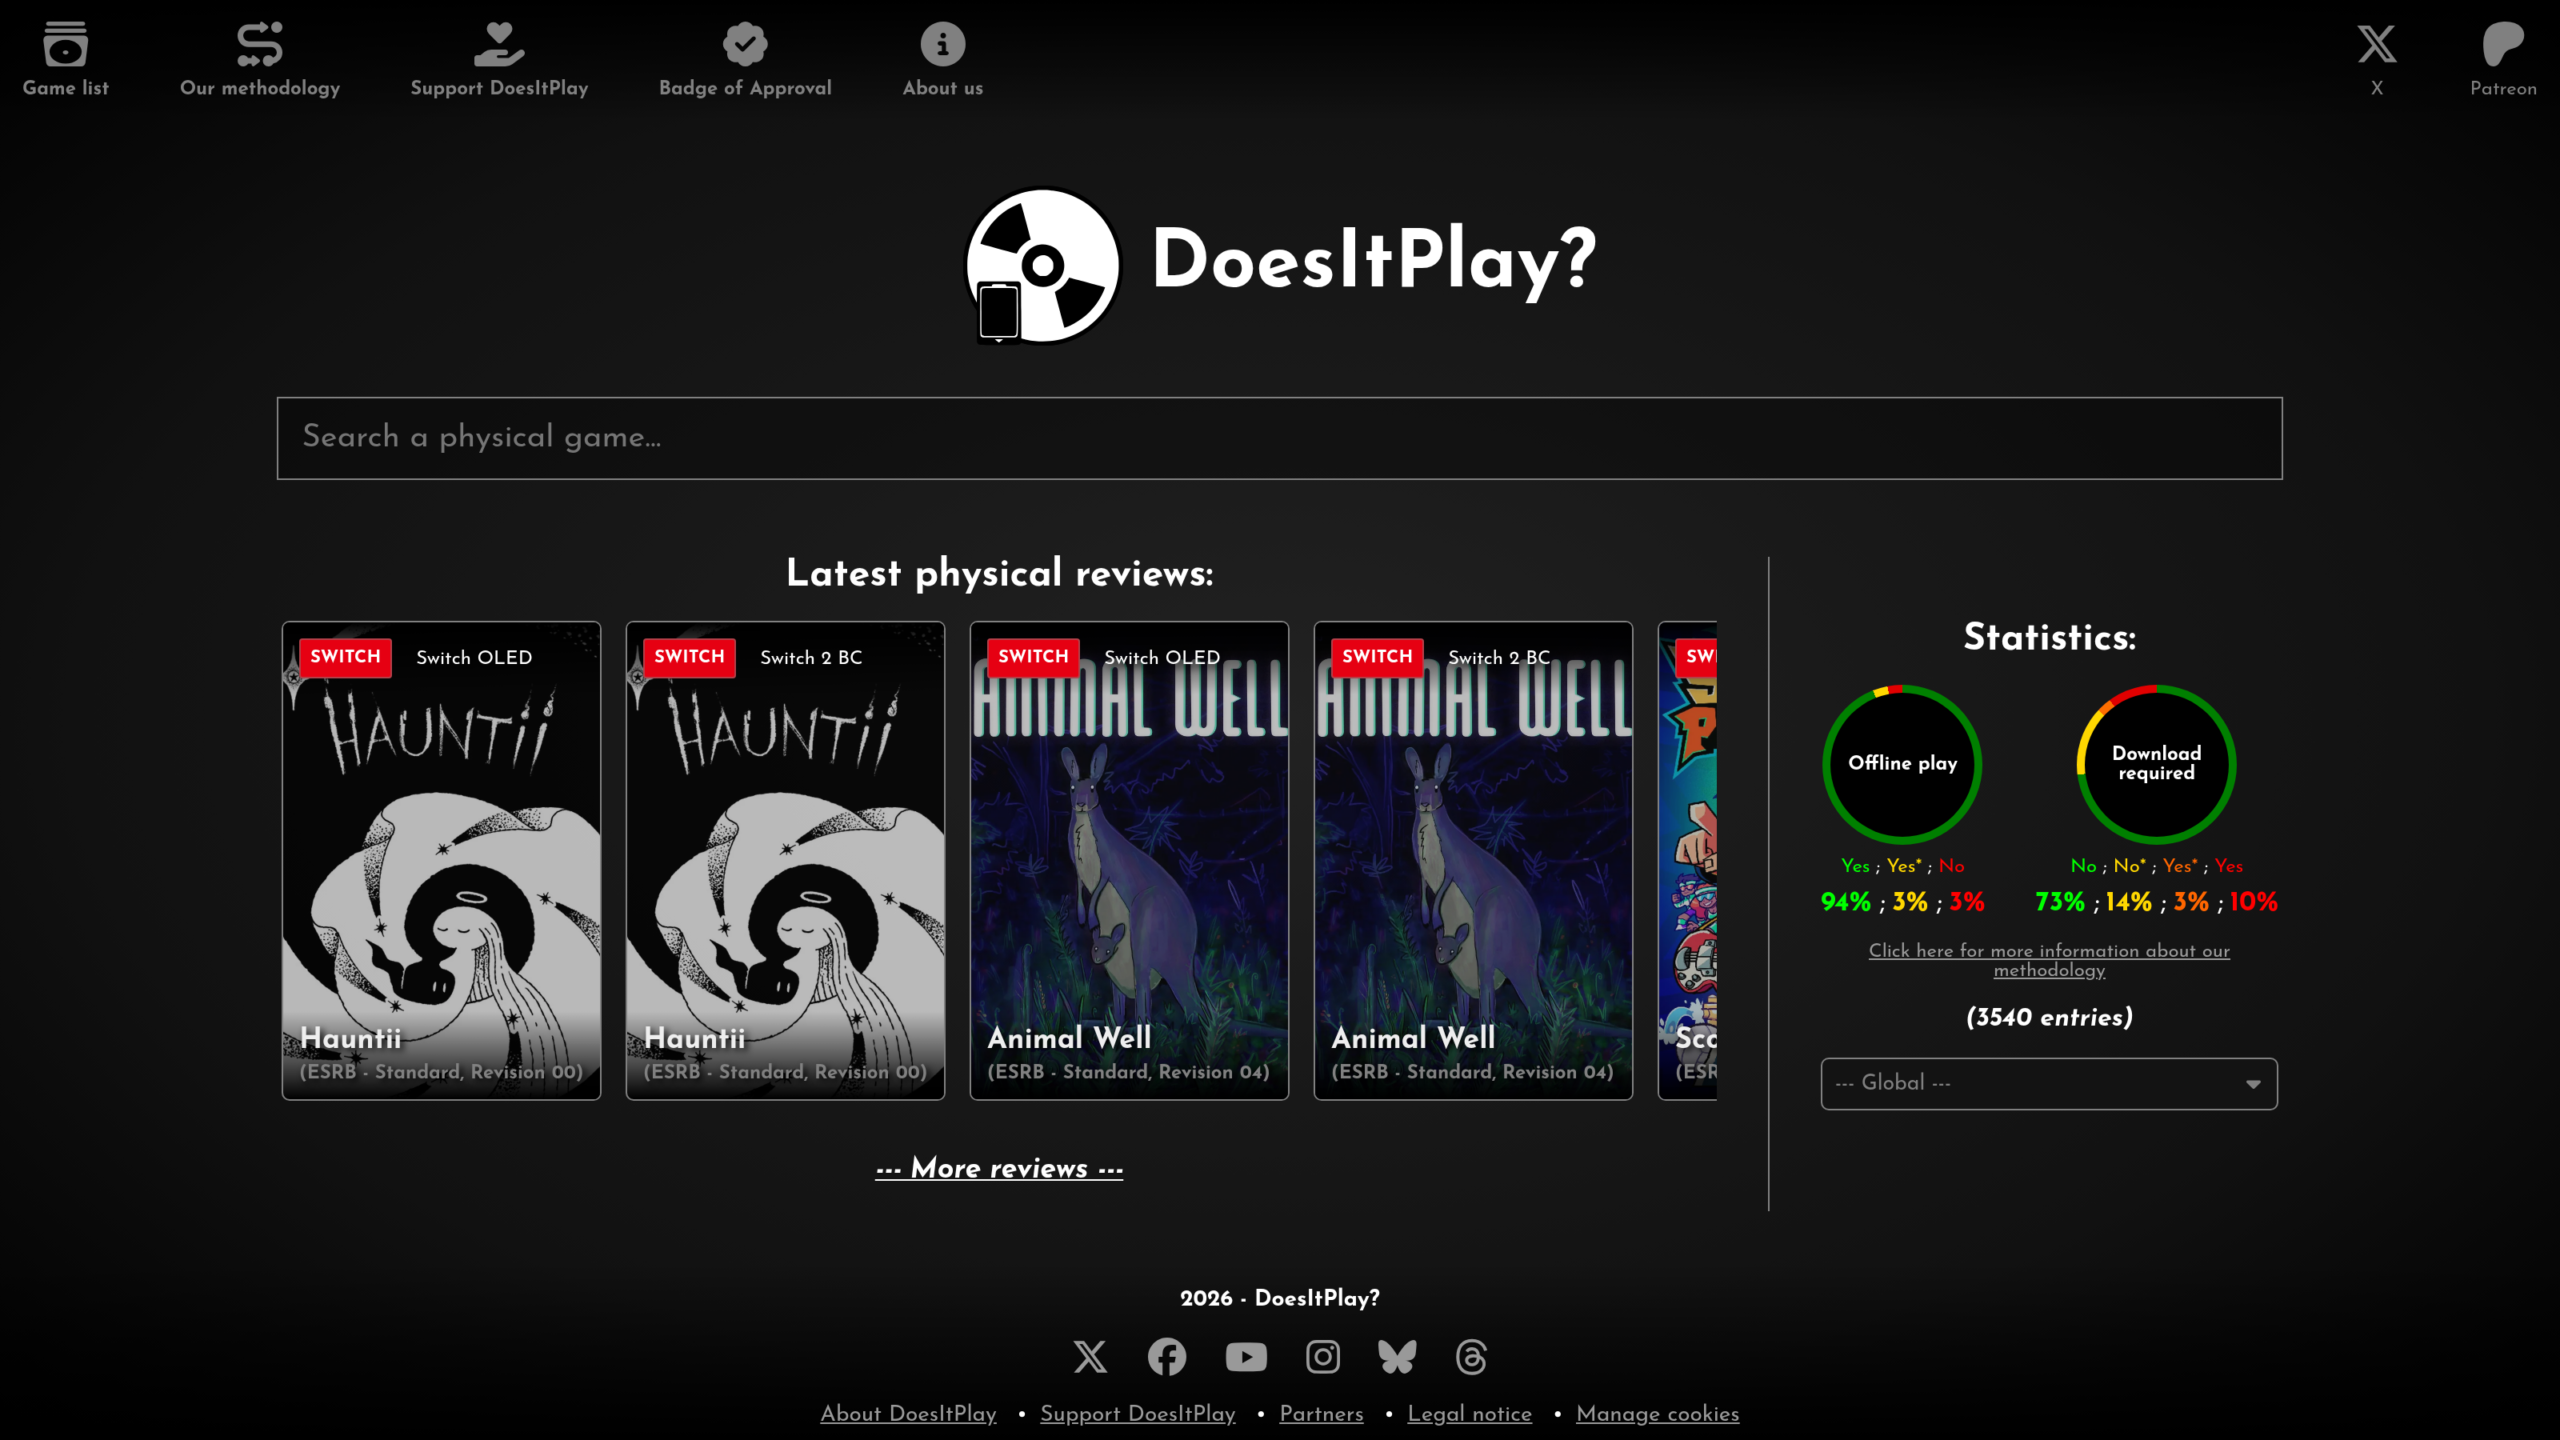Click the Support DoesItPlay hand-heart icon
This screenshot has width=2560, height=1440.
(499, 44)
